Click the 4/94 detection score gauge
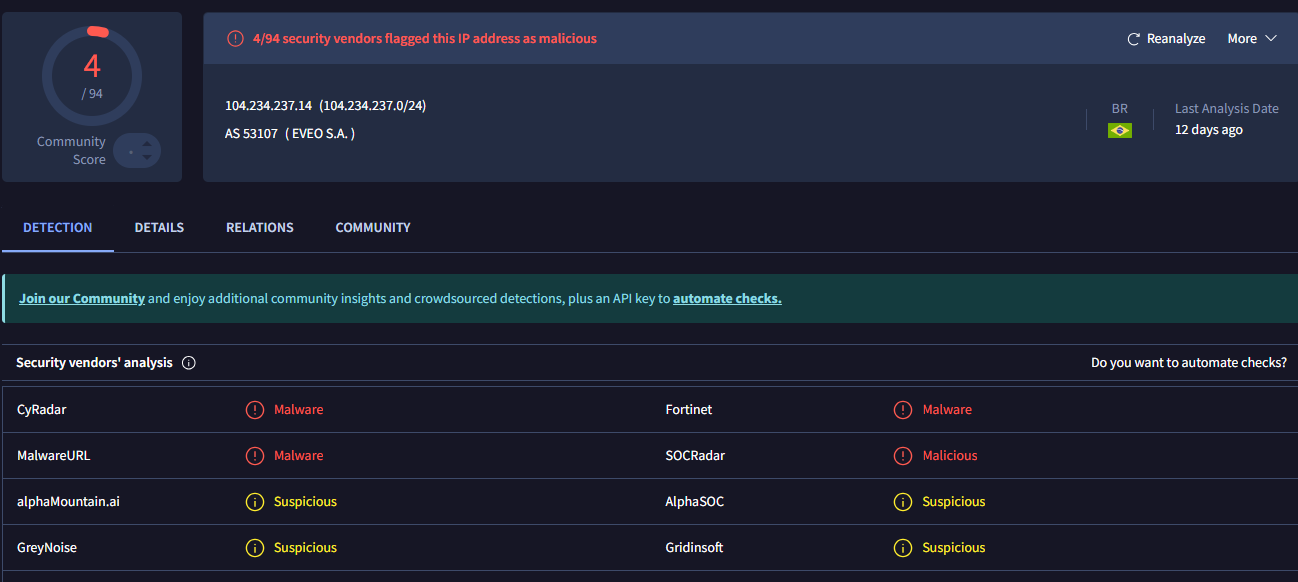This screenshot has width=1298, height=582. [92, 76]
